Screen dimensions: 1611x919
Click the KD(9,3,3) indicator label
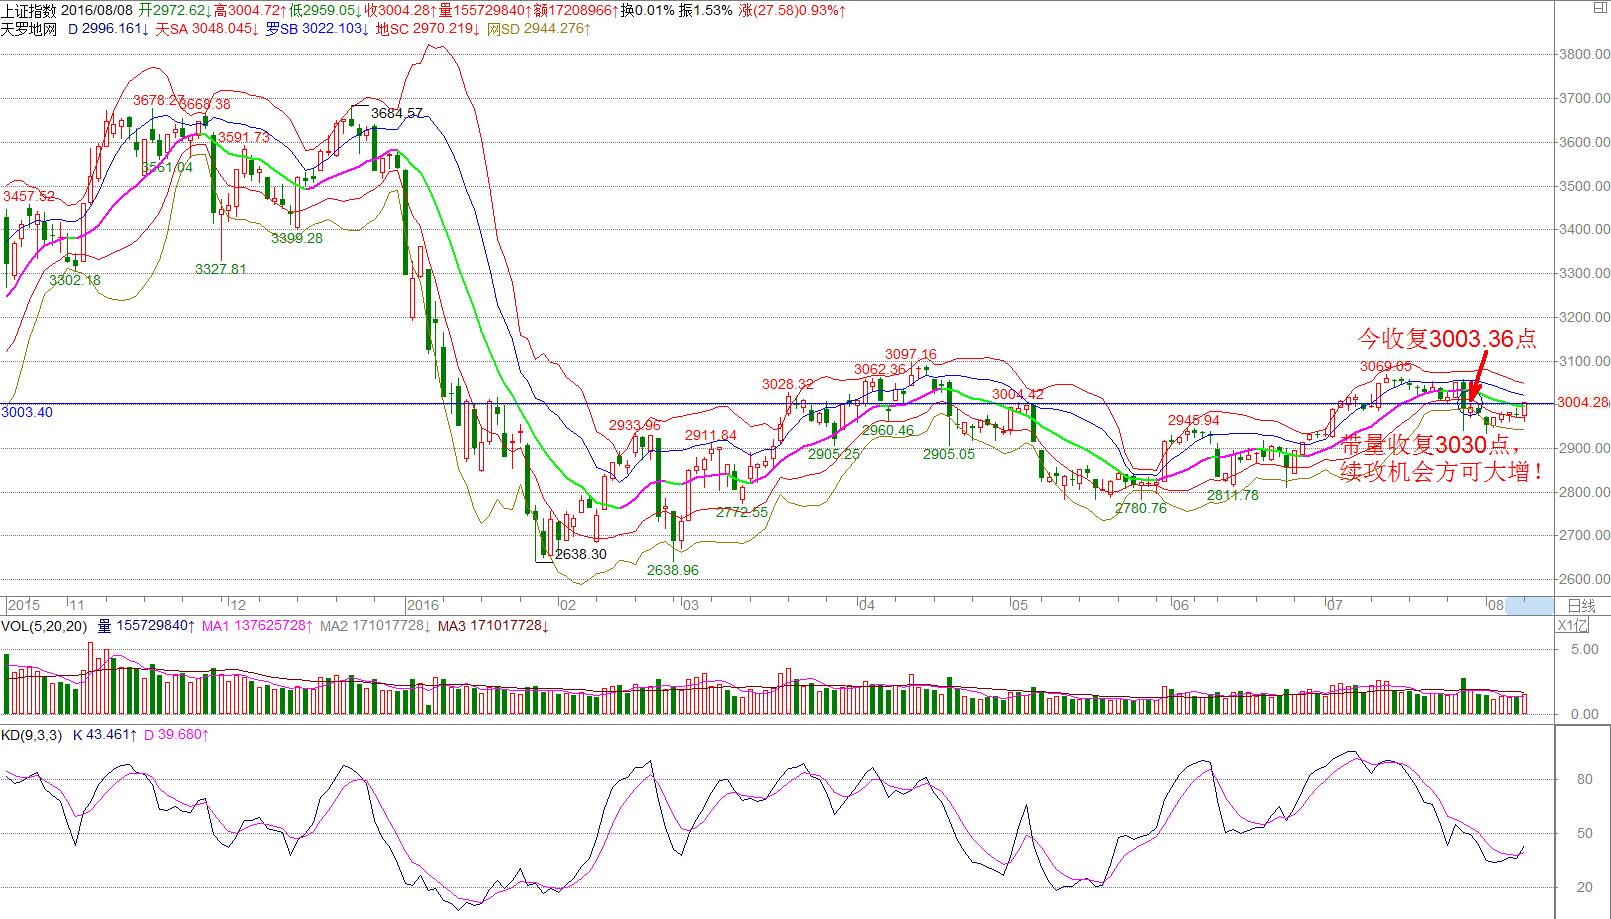(x=32, y=735)
